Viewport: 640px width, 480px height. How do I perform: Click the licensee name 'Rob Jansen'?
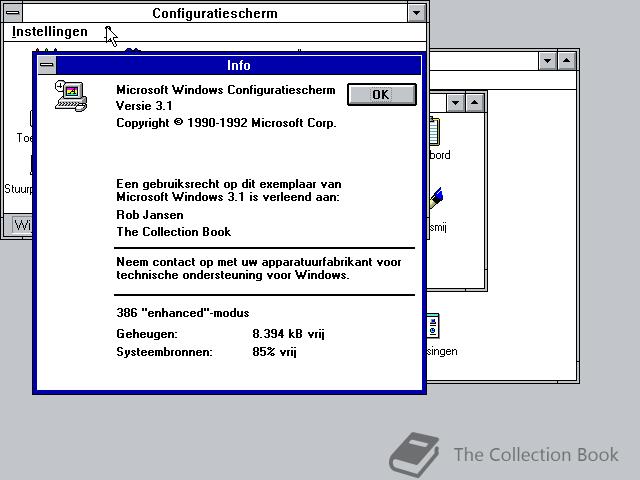pyautogui.click(x=150, y=215)
